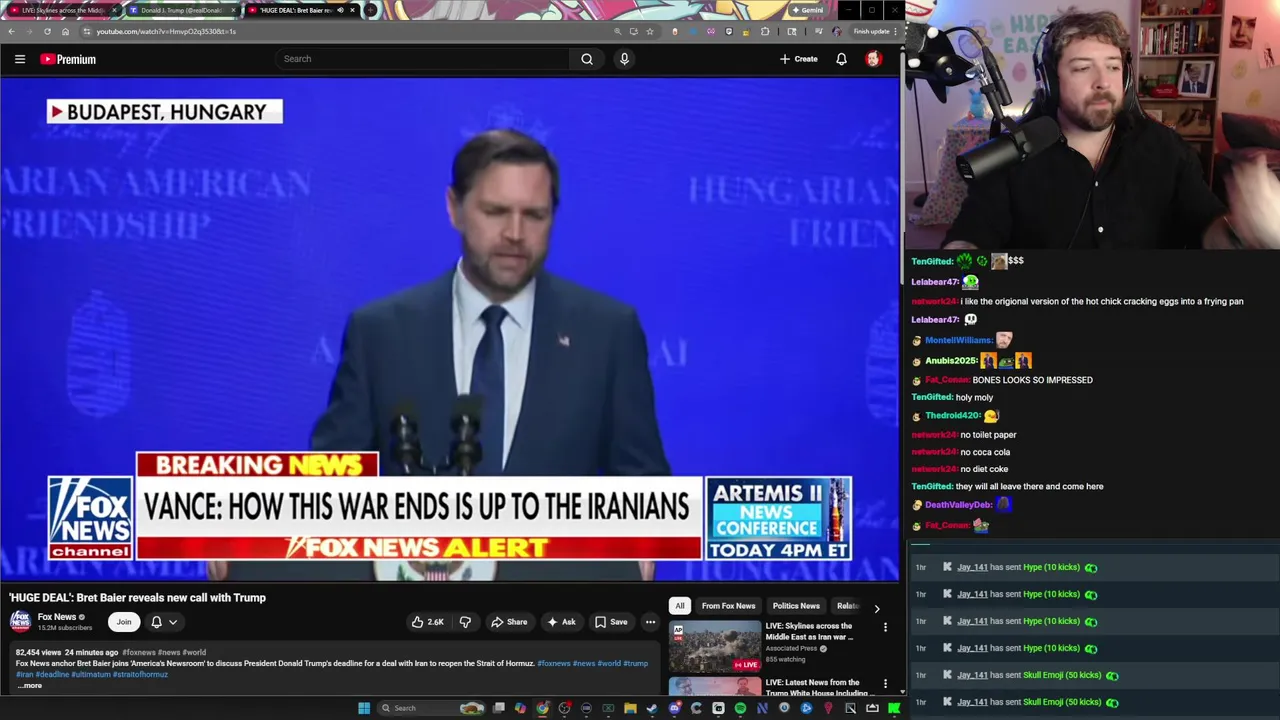Click the streamer webcam overlay
1280x720 pixels.
point(1092,125)
